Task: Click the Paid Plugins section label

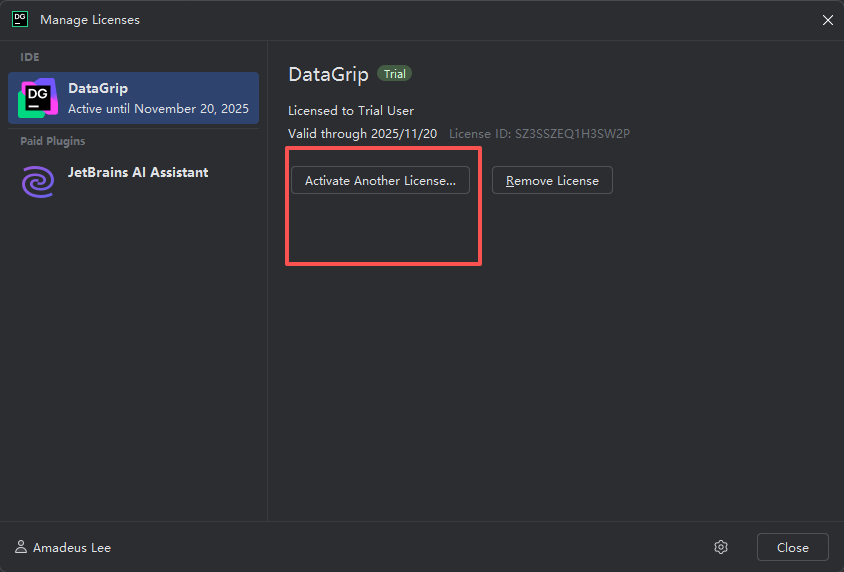Action: pyautogui.click(x=53, y=141)
